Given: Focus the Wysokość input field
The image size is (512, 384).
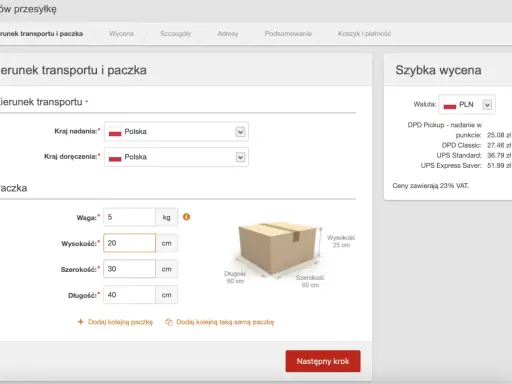Looking at the screenshot, I should [129, 243].
